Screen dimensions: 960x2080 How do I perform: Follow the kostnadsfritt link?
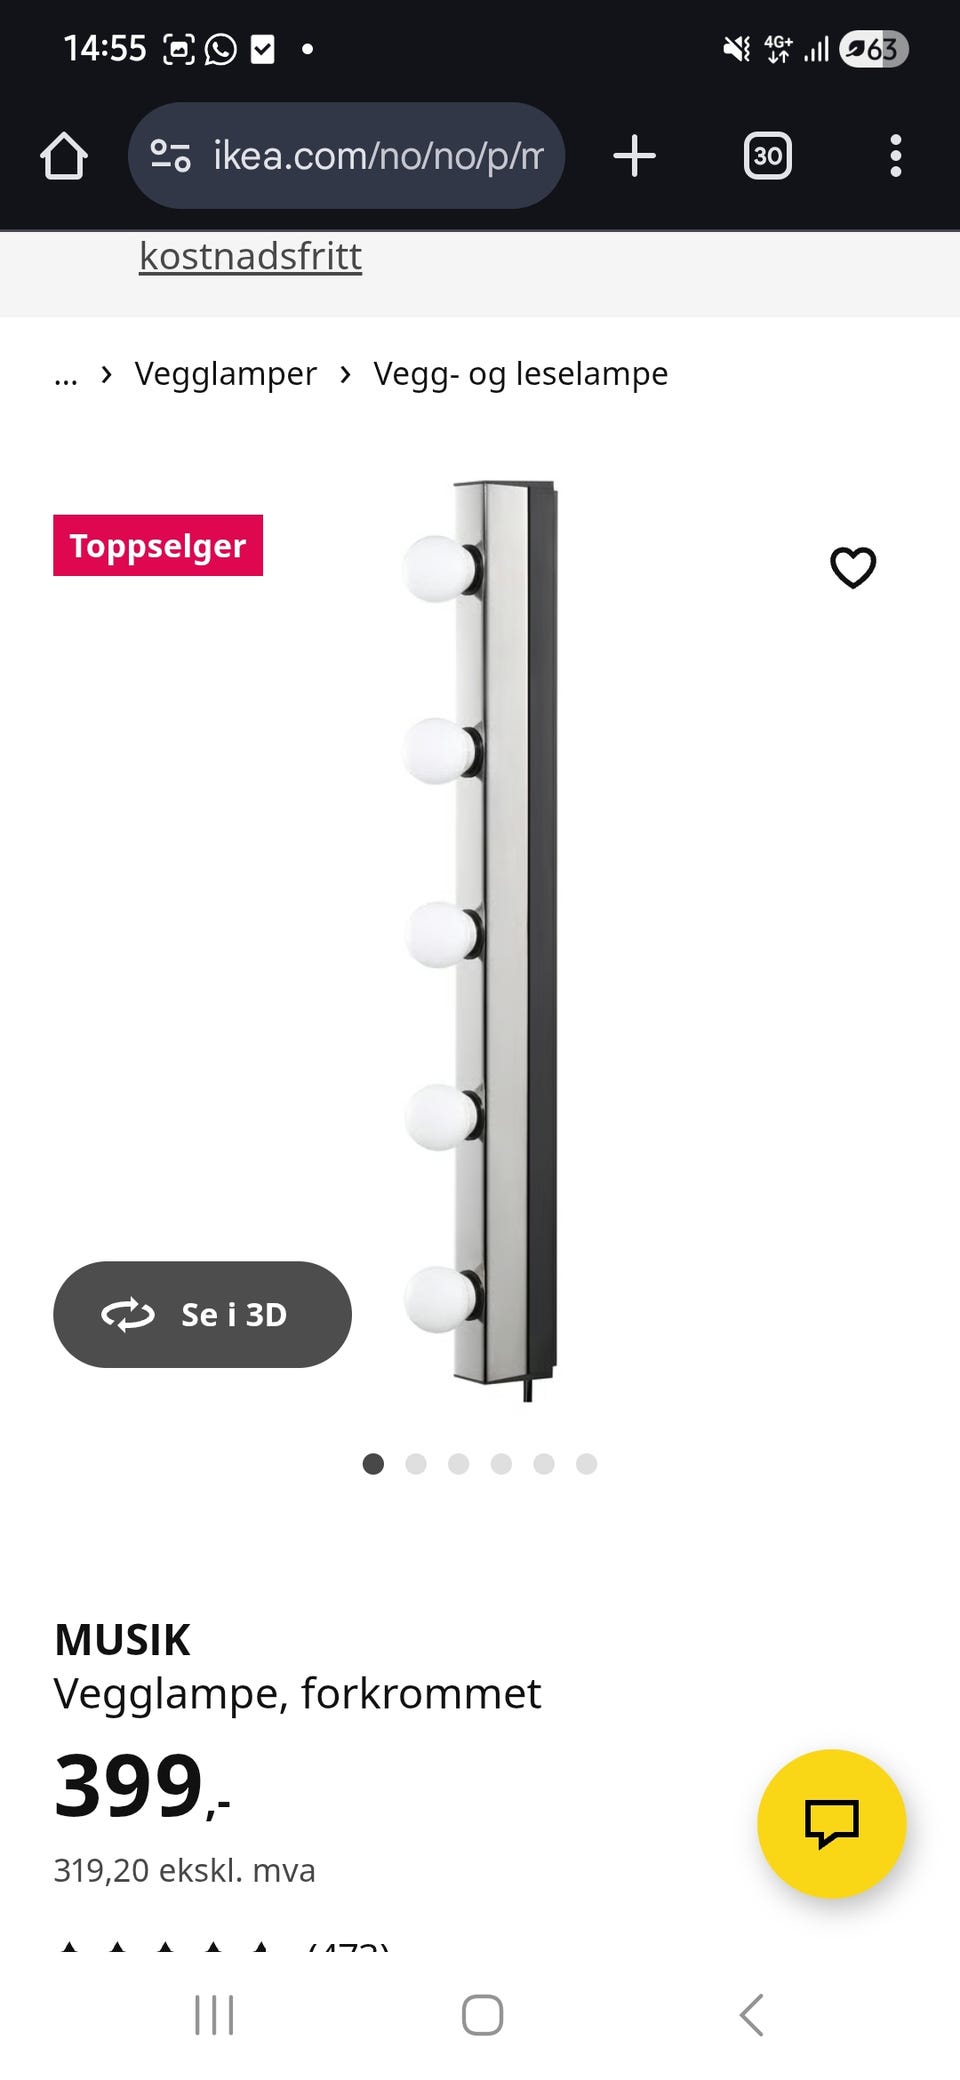(250, 256)
